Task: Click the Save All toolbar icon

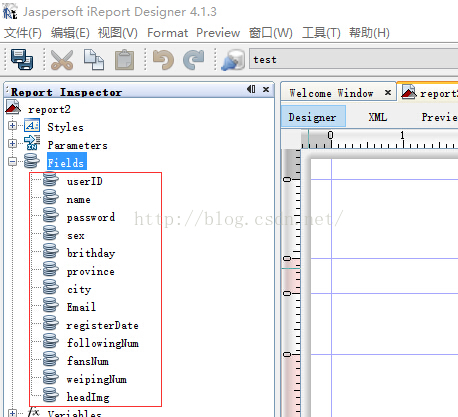Action: (22, 59)
